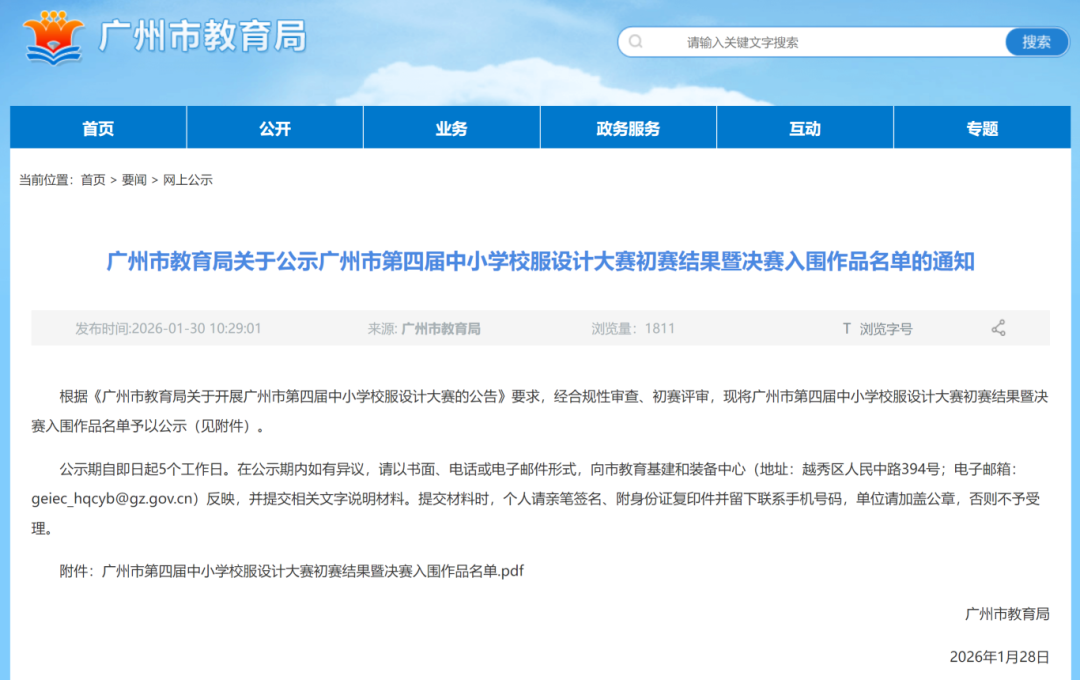
Task: Open the share icon next to the article info
Action: tap(997, 328)
